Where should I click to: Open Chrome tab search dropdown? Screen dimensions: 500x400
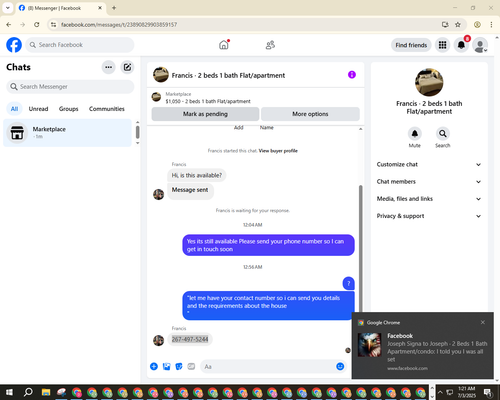coord(8,8)
